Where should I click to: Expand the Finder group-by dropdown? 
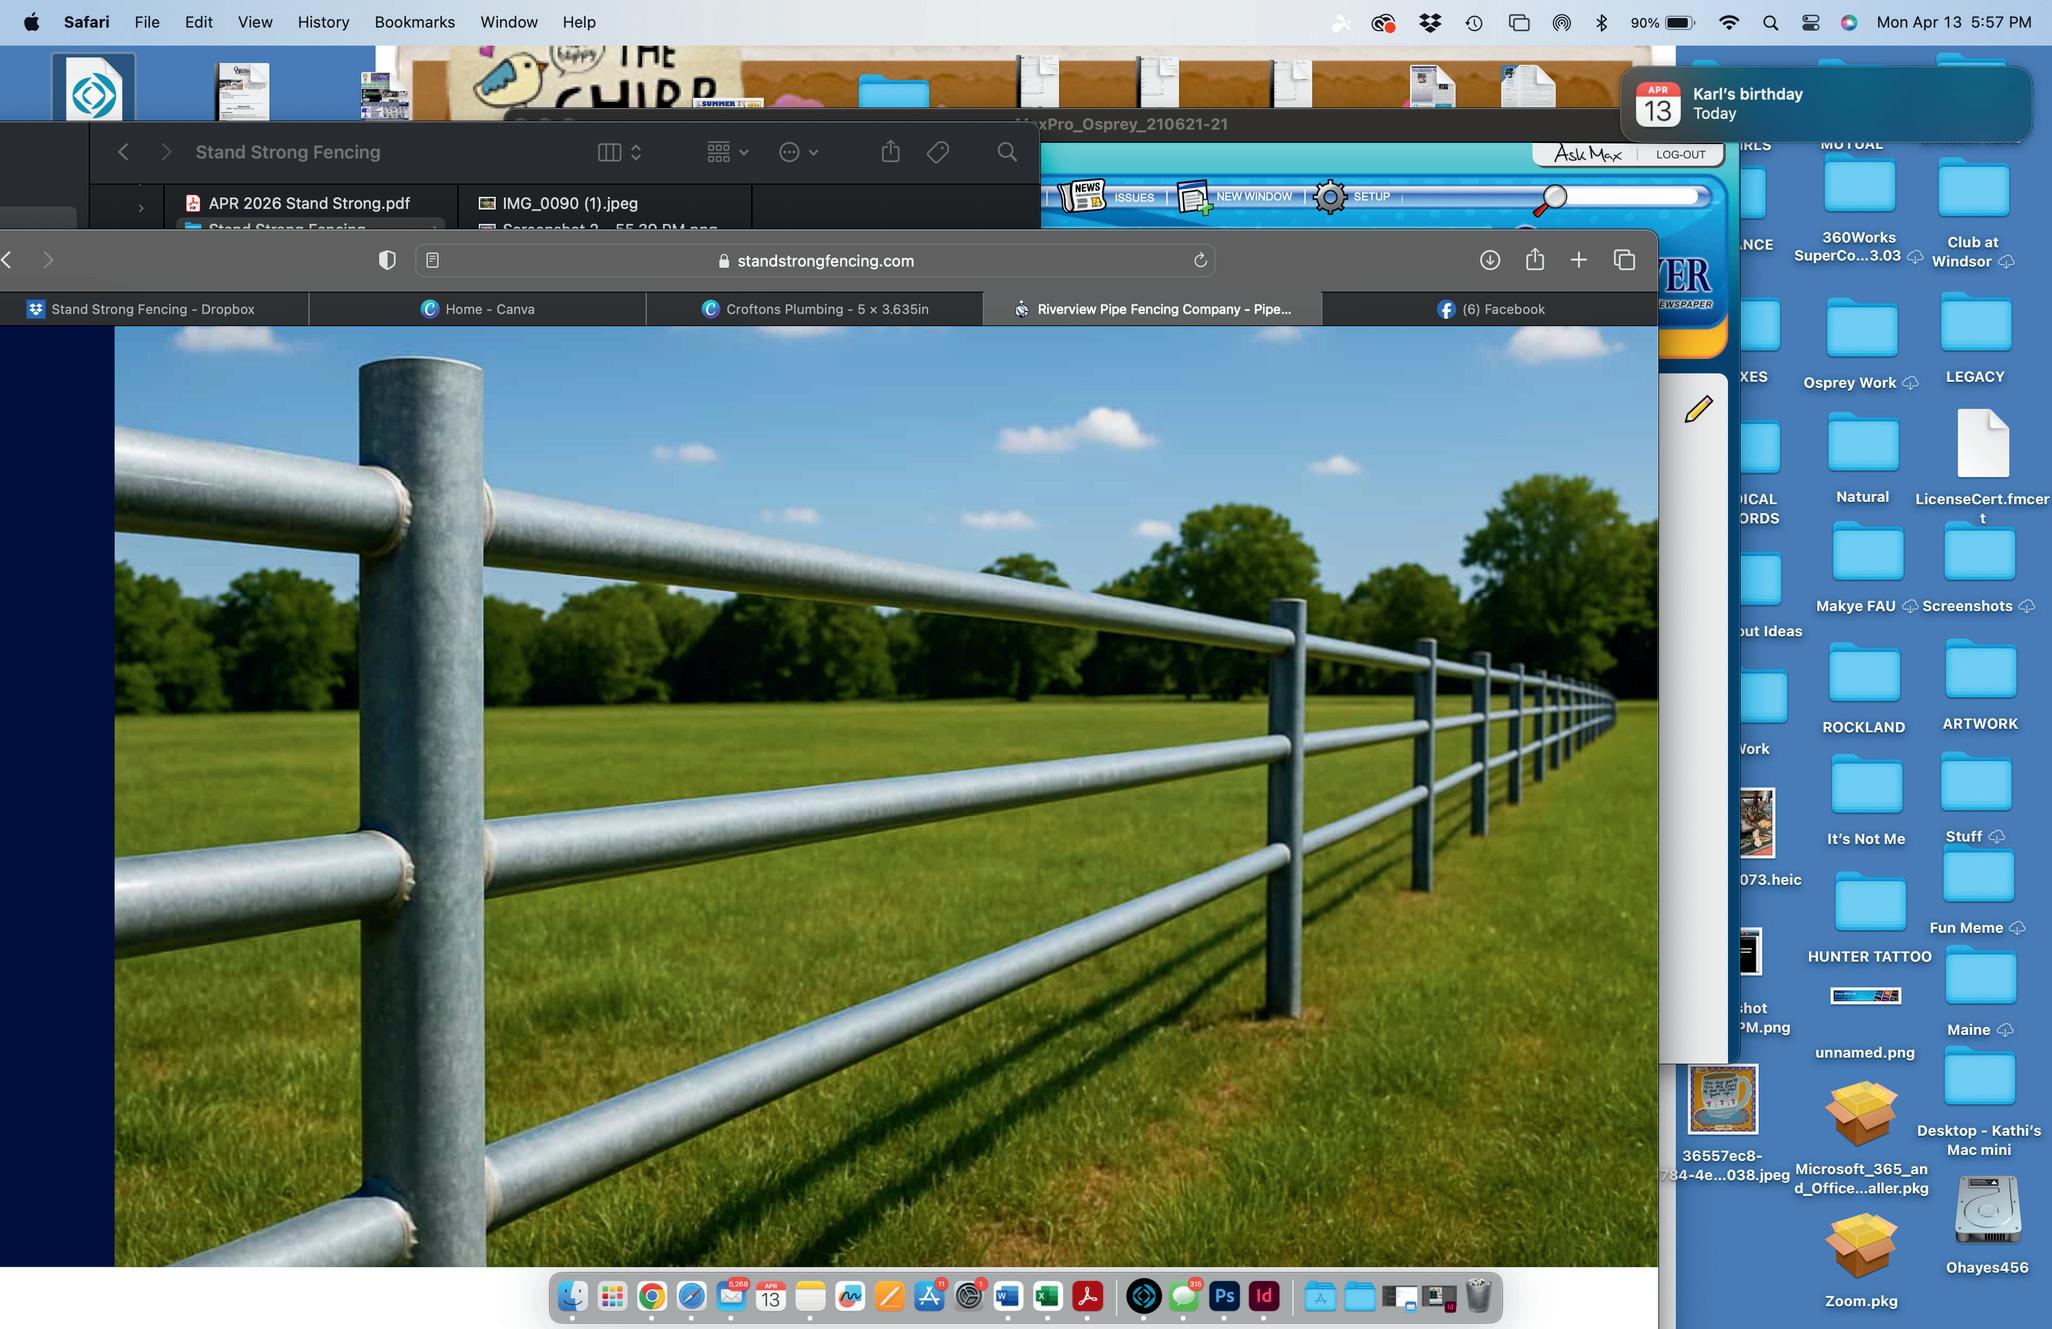click(727, 152)
